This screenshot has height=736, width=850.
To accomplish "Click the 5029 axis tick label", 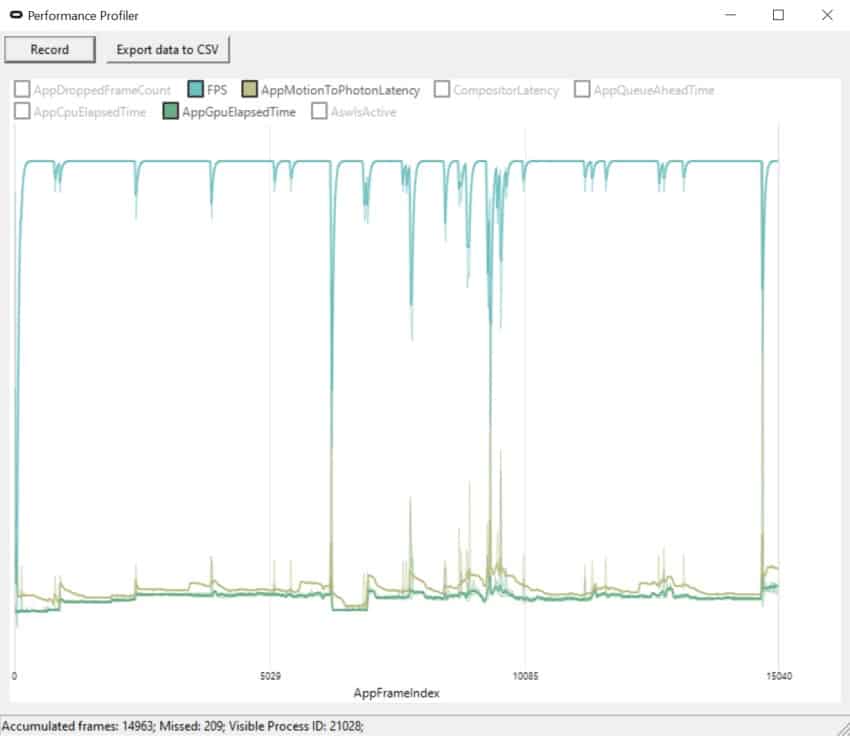I will [x=270, y=676].
